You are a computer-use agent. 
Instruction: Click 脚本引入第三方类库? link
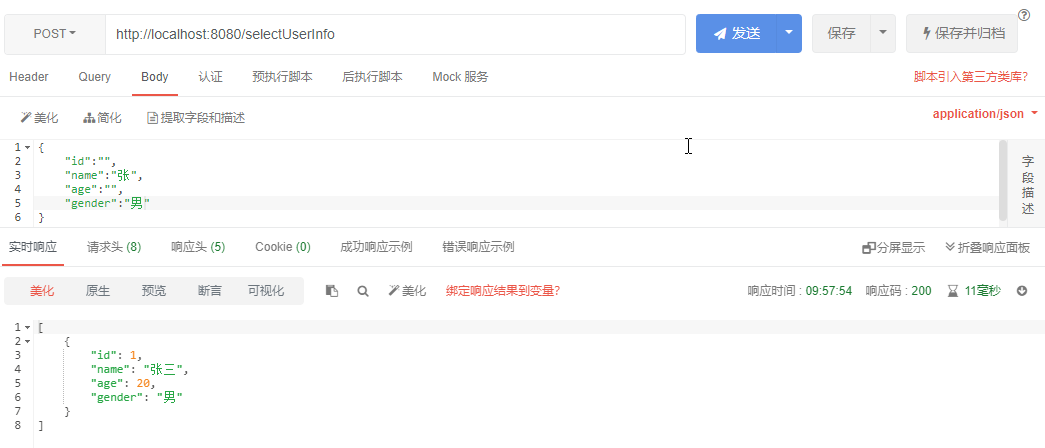coord(970,77)
